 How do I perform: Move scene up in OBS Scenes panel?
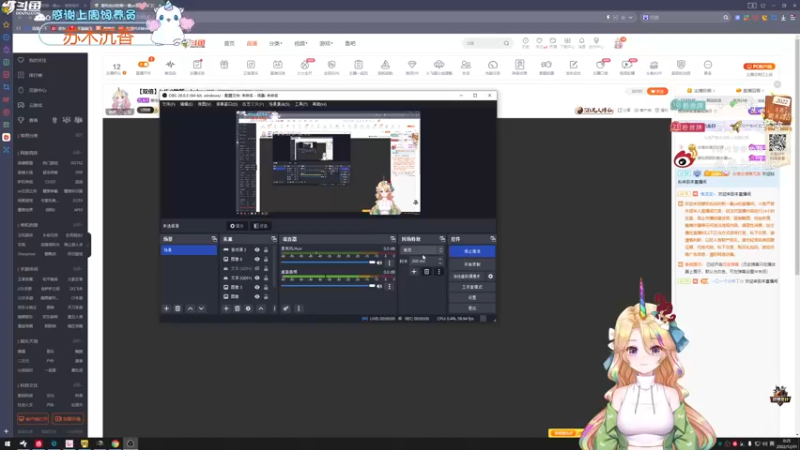click(x=190, y=308)
